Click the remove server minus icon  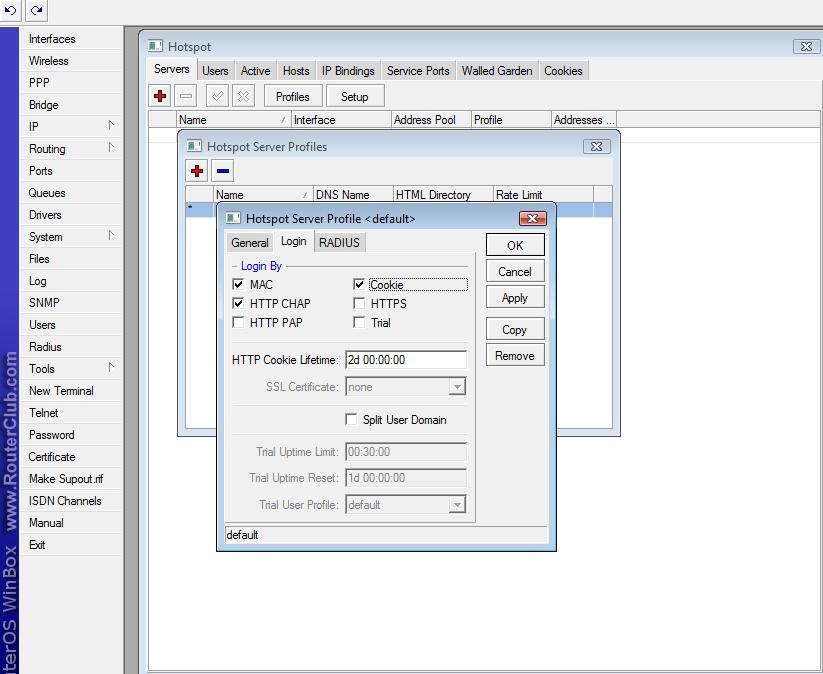pyautogui.click(x=185, y=96)
